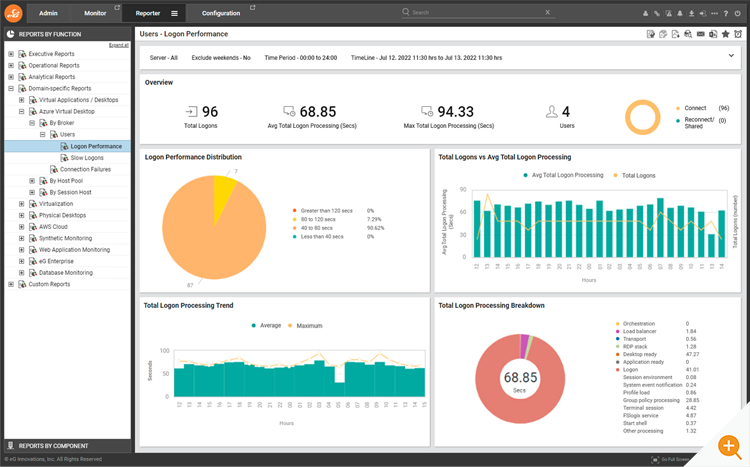Open Virtual Applications / Desktops reports
Screen dimensions: 750x467
pyautogui.click(x=78, y=100)
